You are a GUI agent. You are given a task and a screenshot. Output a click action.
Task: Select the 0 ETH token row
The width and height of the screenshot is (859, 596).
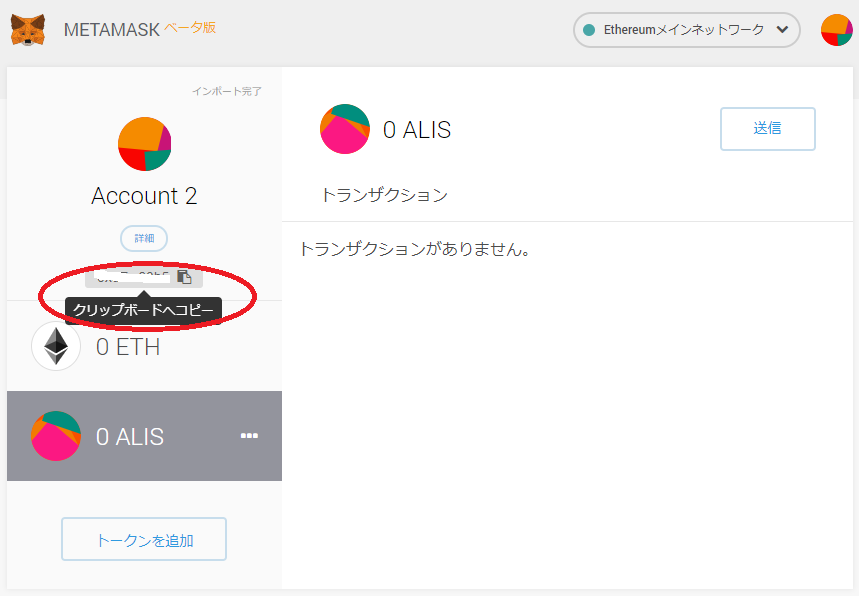click(144, 347)
